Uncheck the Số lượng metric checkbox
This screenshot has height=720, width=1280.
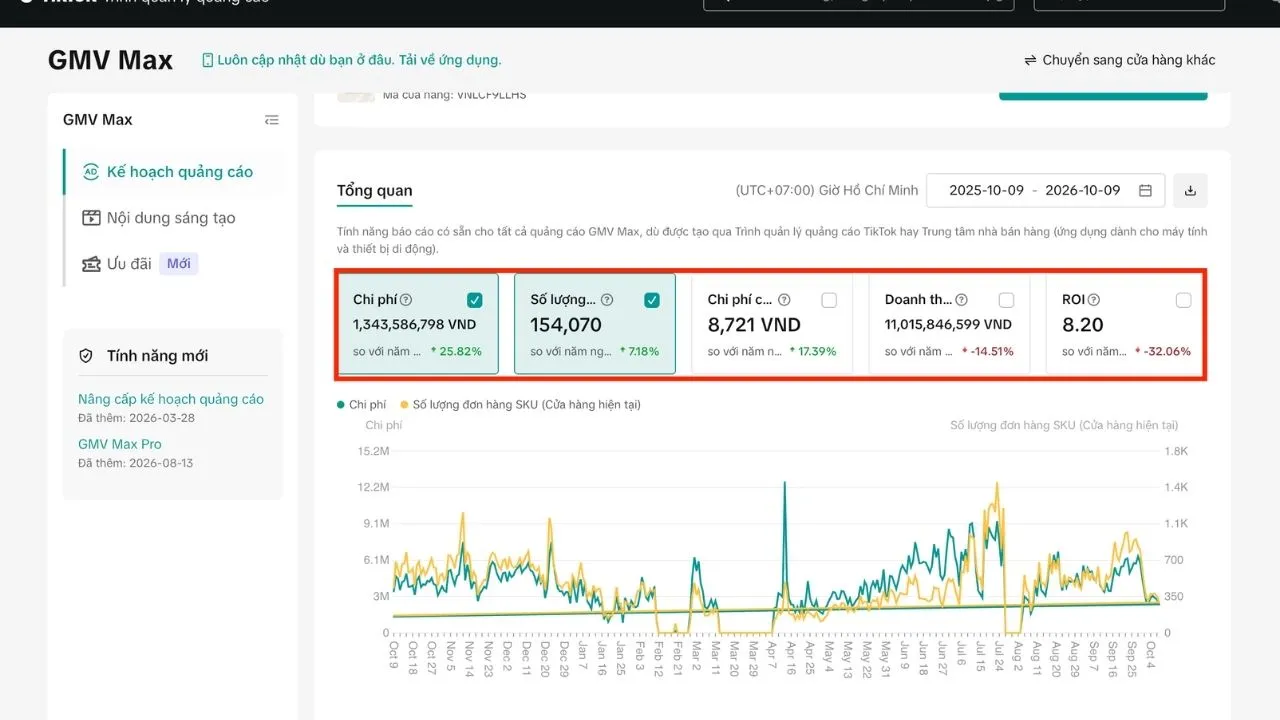pyautogui.click(x=652, y=300)
